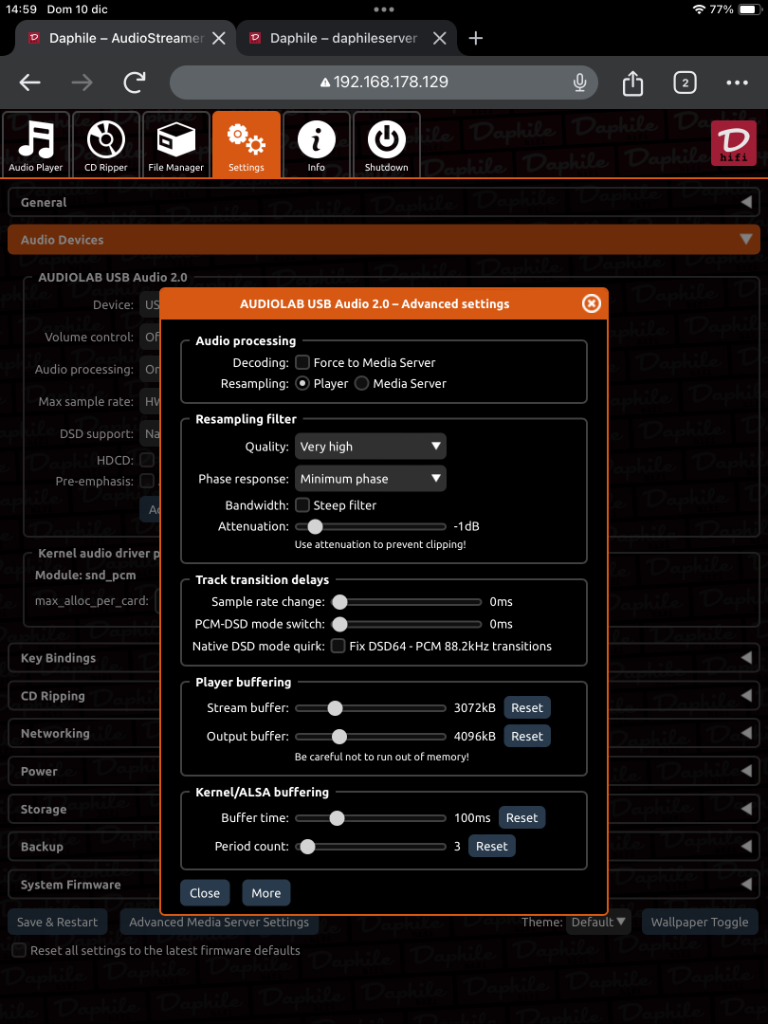Reset the Output buffer value
The image size is (768, 1024).
(x=526, y=736)
